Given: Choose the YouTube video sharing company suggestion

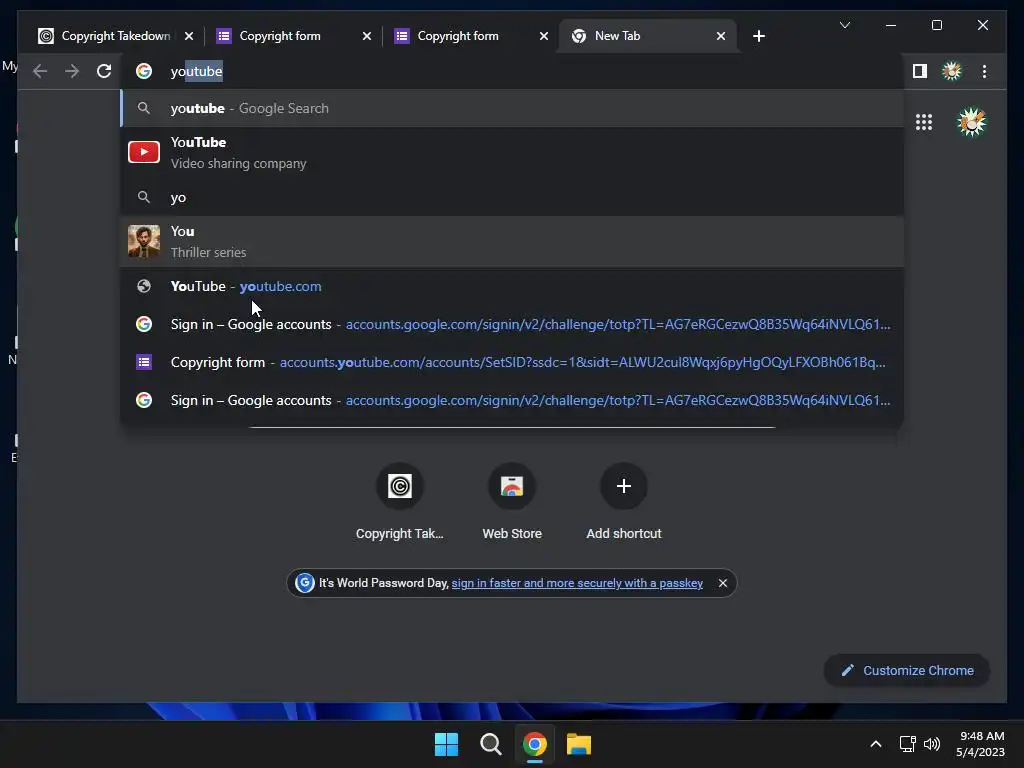Looking at the screenshot, I should click(513, 152).
